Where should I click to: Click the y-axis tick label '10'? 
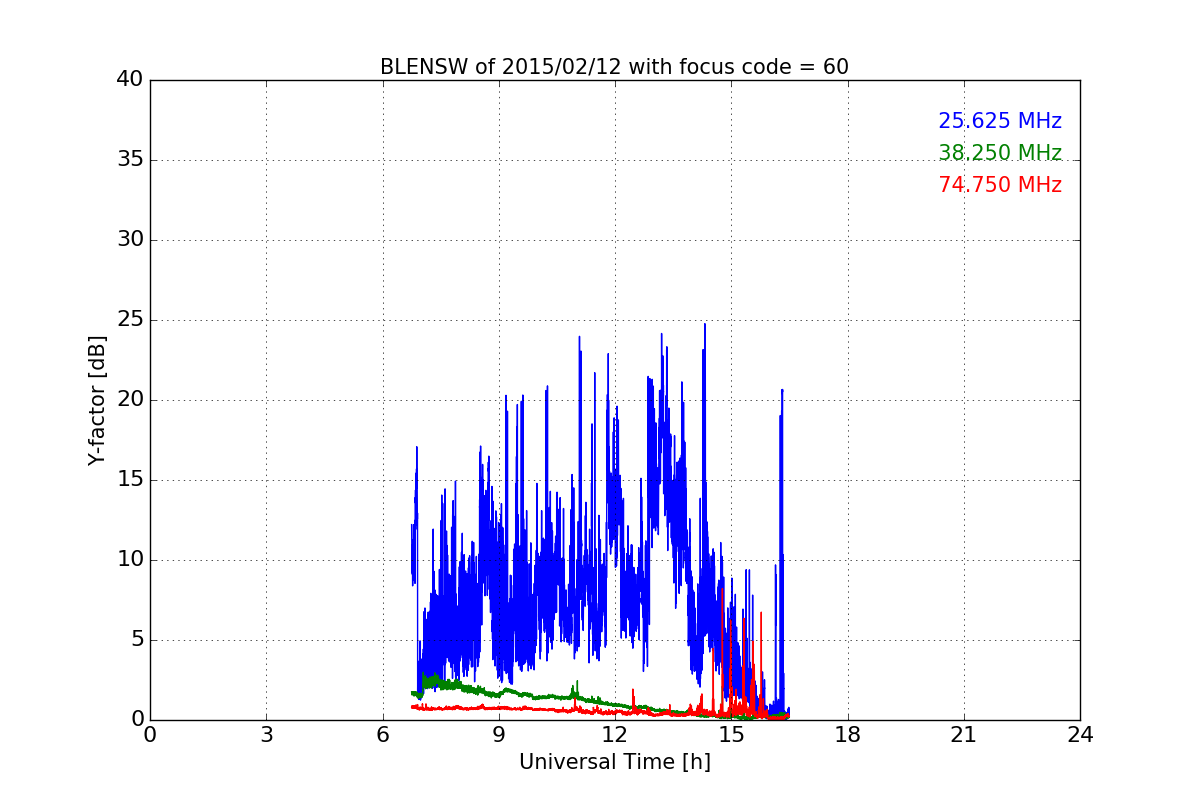point(130,560)
